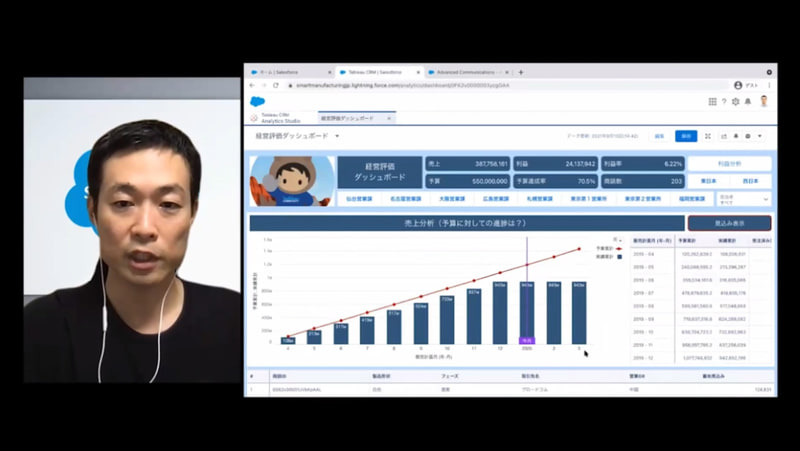This screenshot has width=800, height=451.
Task: Click the highlighted 2020 bar in chart
Action: coord(527,313)
